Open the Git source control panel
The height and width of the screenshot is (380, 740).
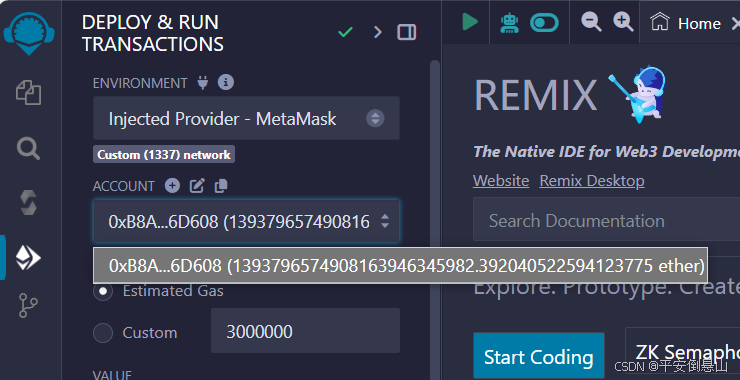coord(29,305)
